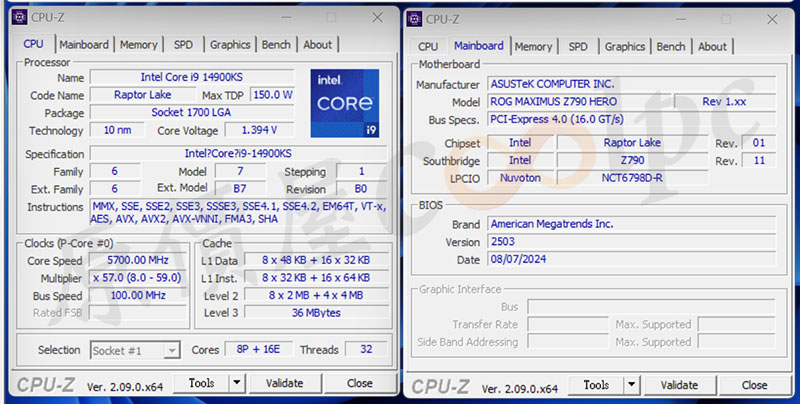Click Level 3 cache value 36 MBytes

point(316,313)
